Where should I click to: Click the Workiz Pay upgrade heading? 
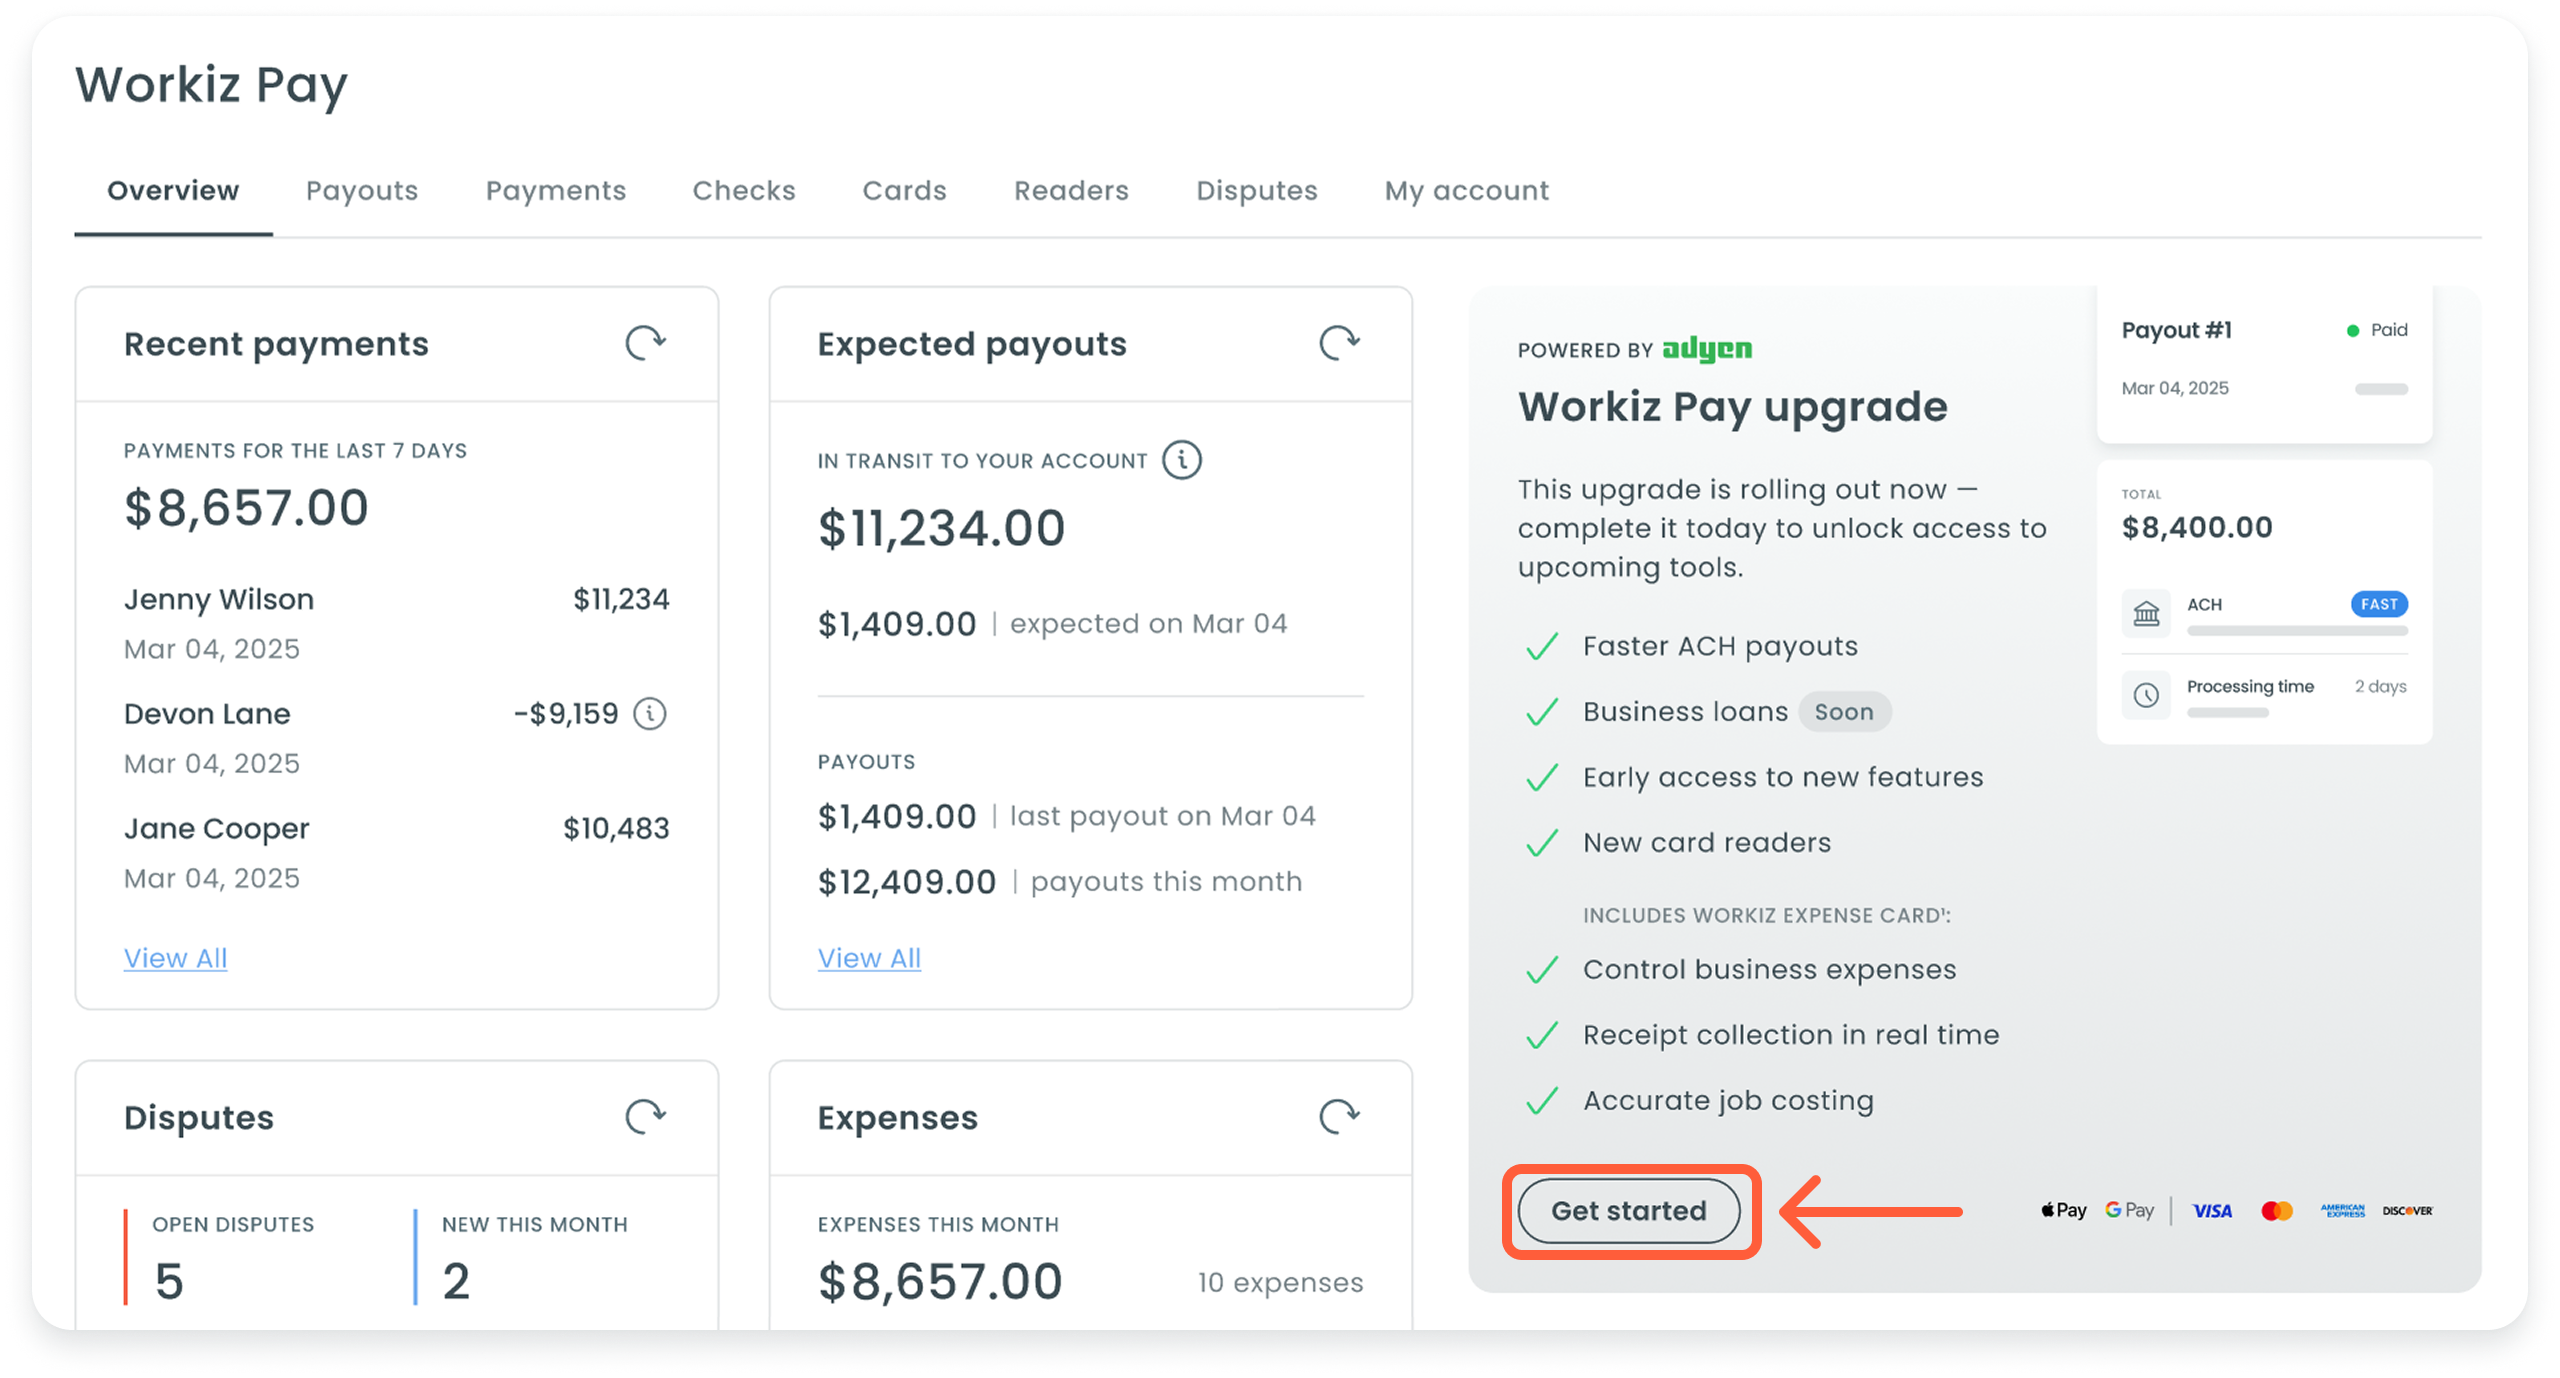tap(1733, 407)
